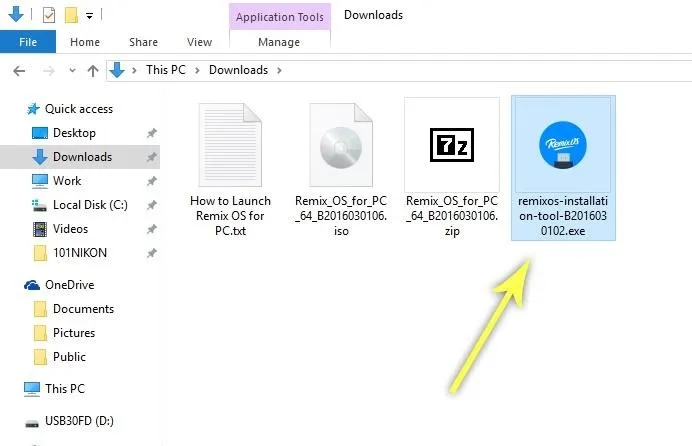Click the pin icon next to Work

[152, 180]
